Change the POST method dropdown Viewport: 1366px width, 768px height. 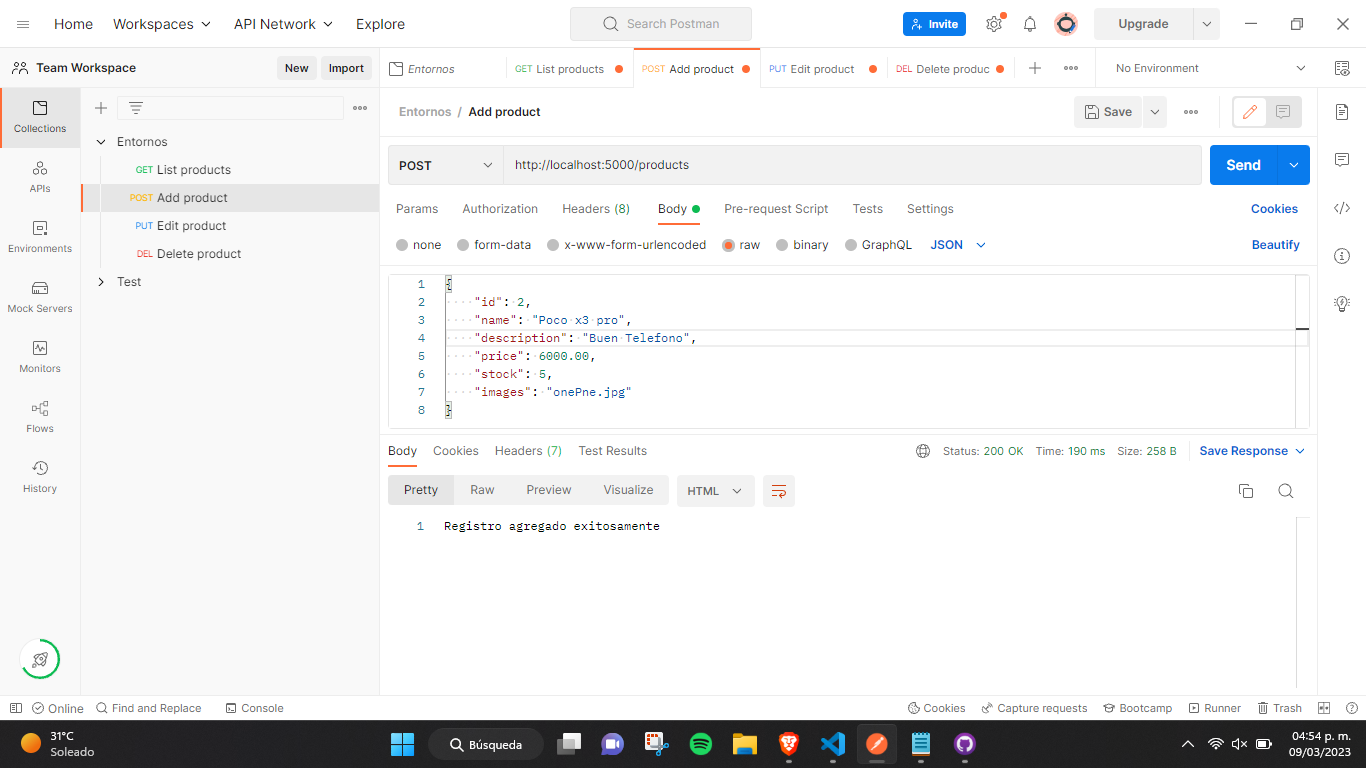[446, 165]
